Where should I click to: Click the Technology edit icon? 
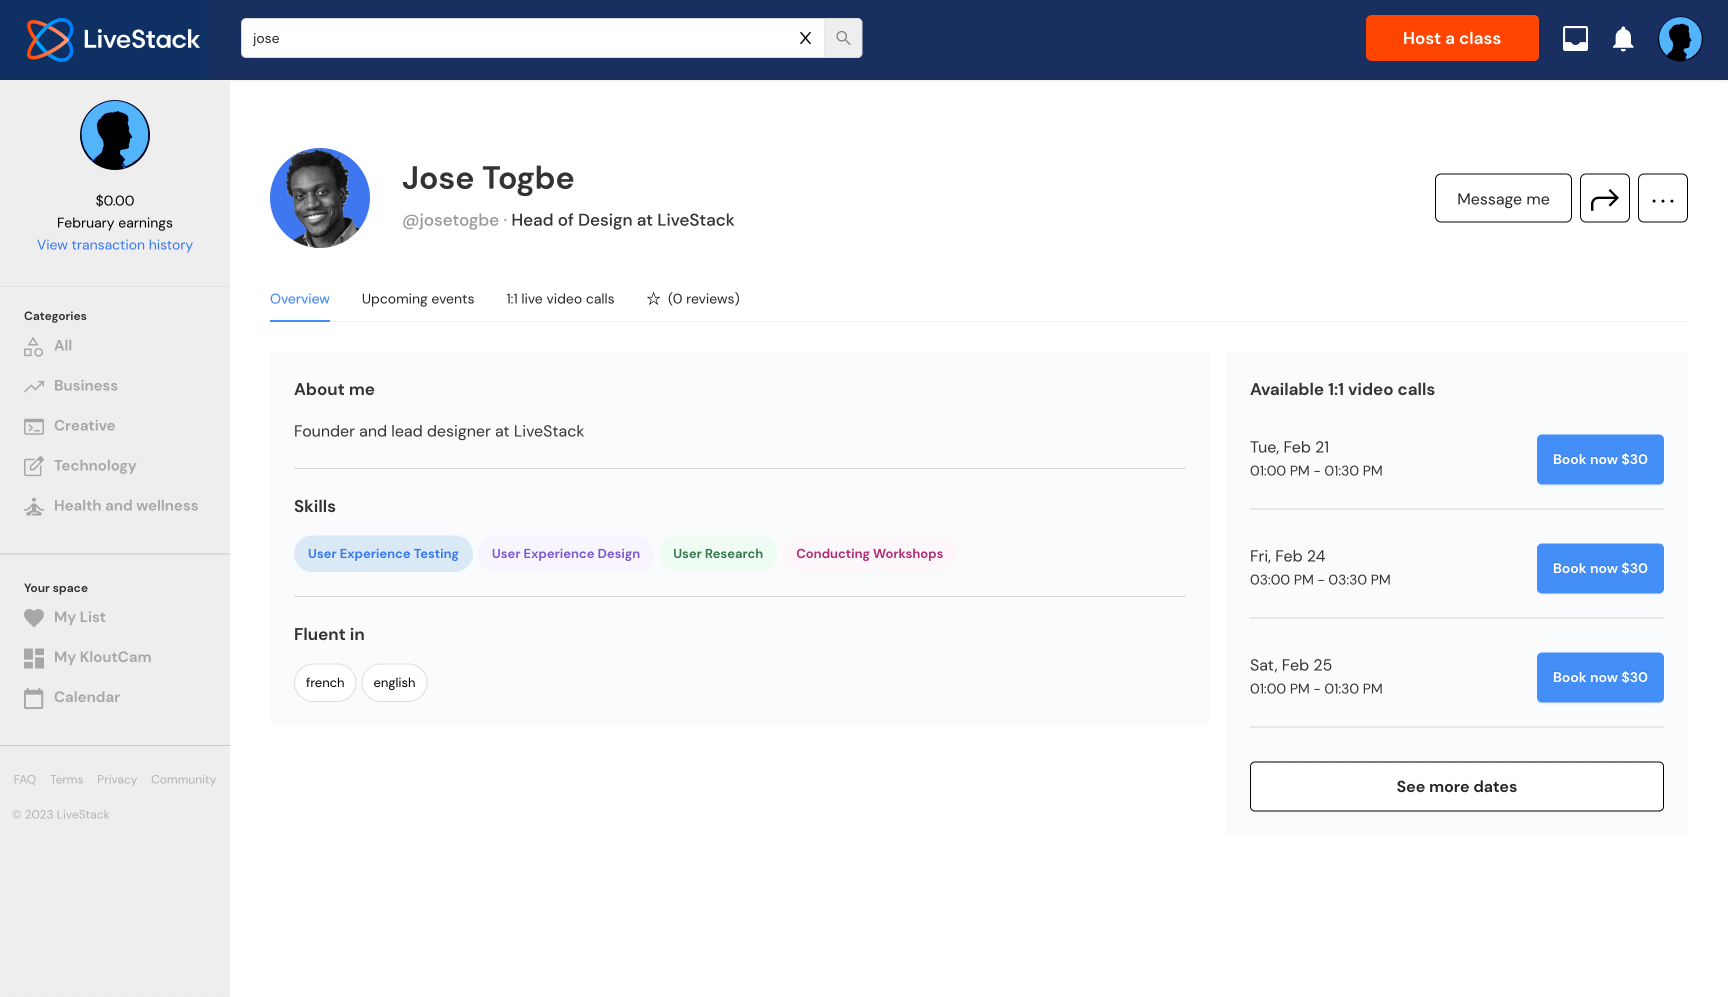(34, 466)
